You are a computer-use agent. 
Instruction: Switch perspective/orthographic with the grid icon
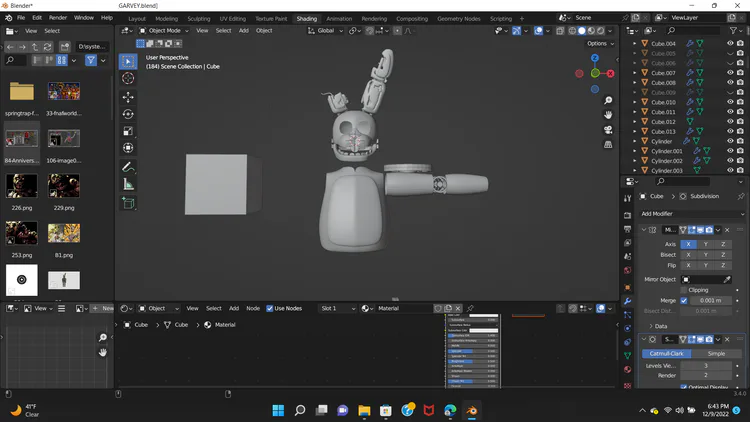(608, 144)
